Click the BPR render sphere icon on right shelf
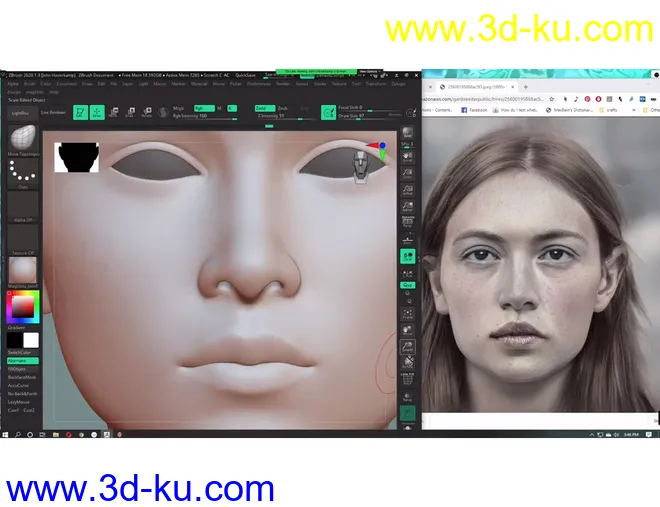 (407, 133)
